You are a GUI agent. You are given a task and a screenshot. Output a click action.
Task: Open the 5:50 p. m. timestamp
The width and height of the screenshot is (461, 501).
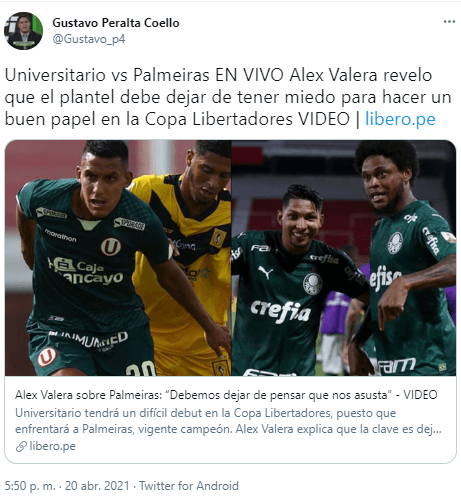(30, 486)
